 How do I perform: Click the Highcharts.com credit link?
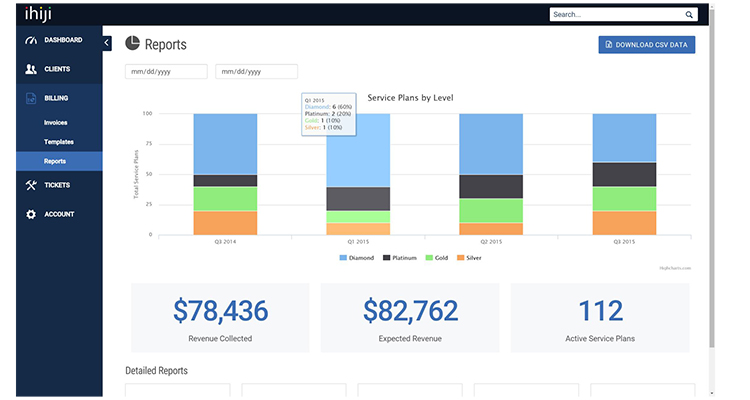coord(675,268)
